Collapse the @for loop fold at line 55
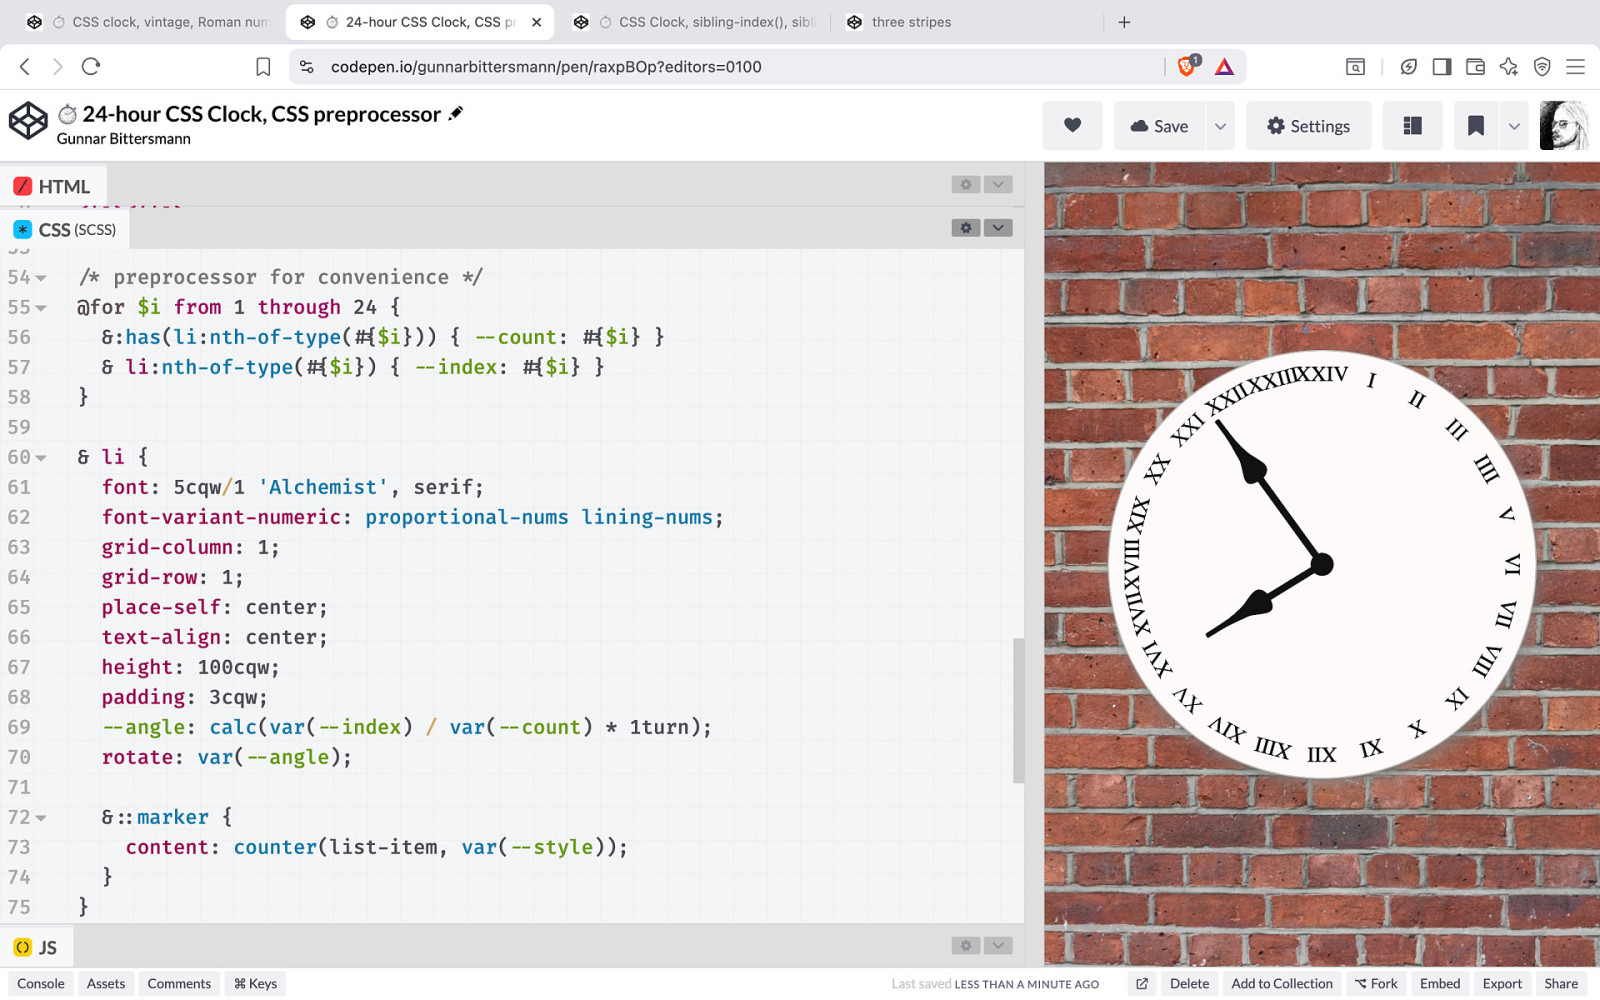Viewport: 1600px width, 1000px height. (x=41, y=308)
